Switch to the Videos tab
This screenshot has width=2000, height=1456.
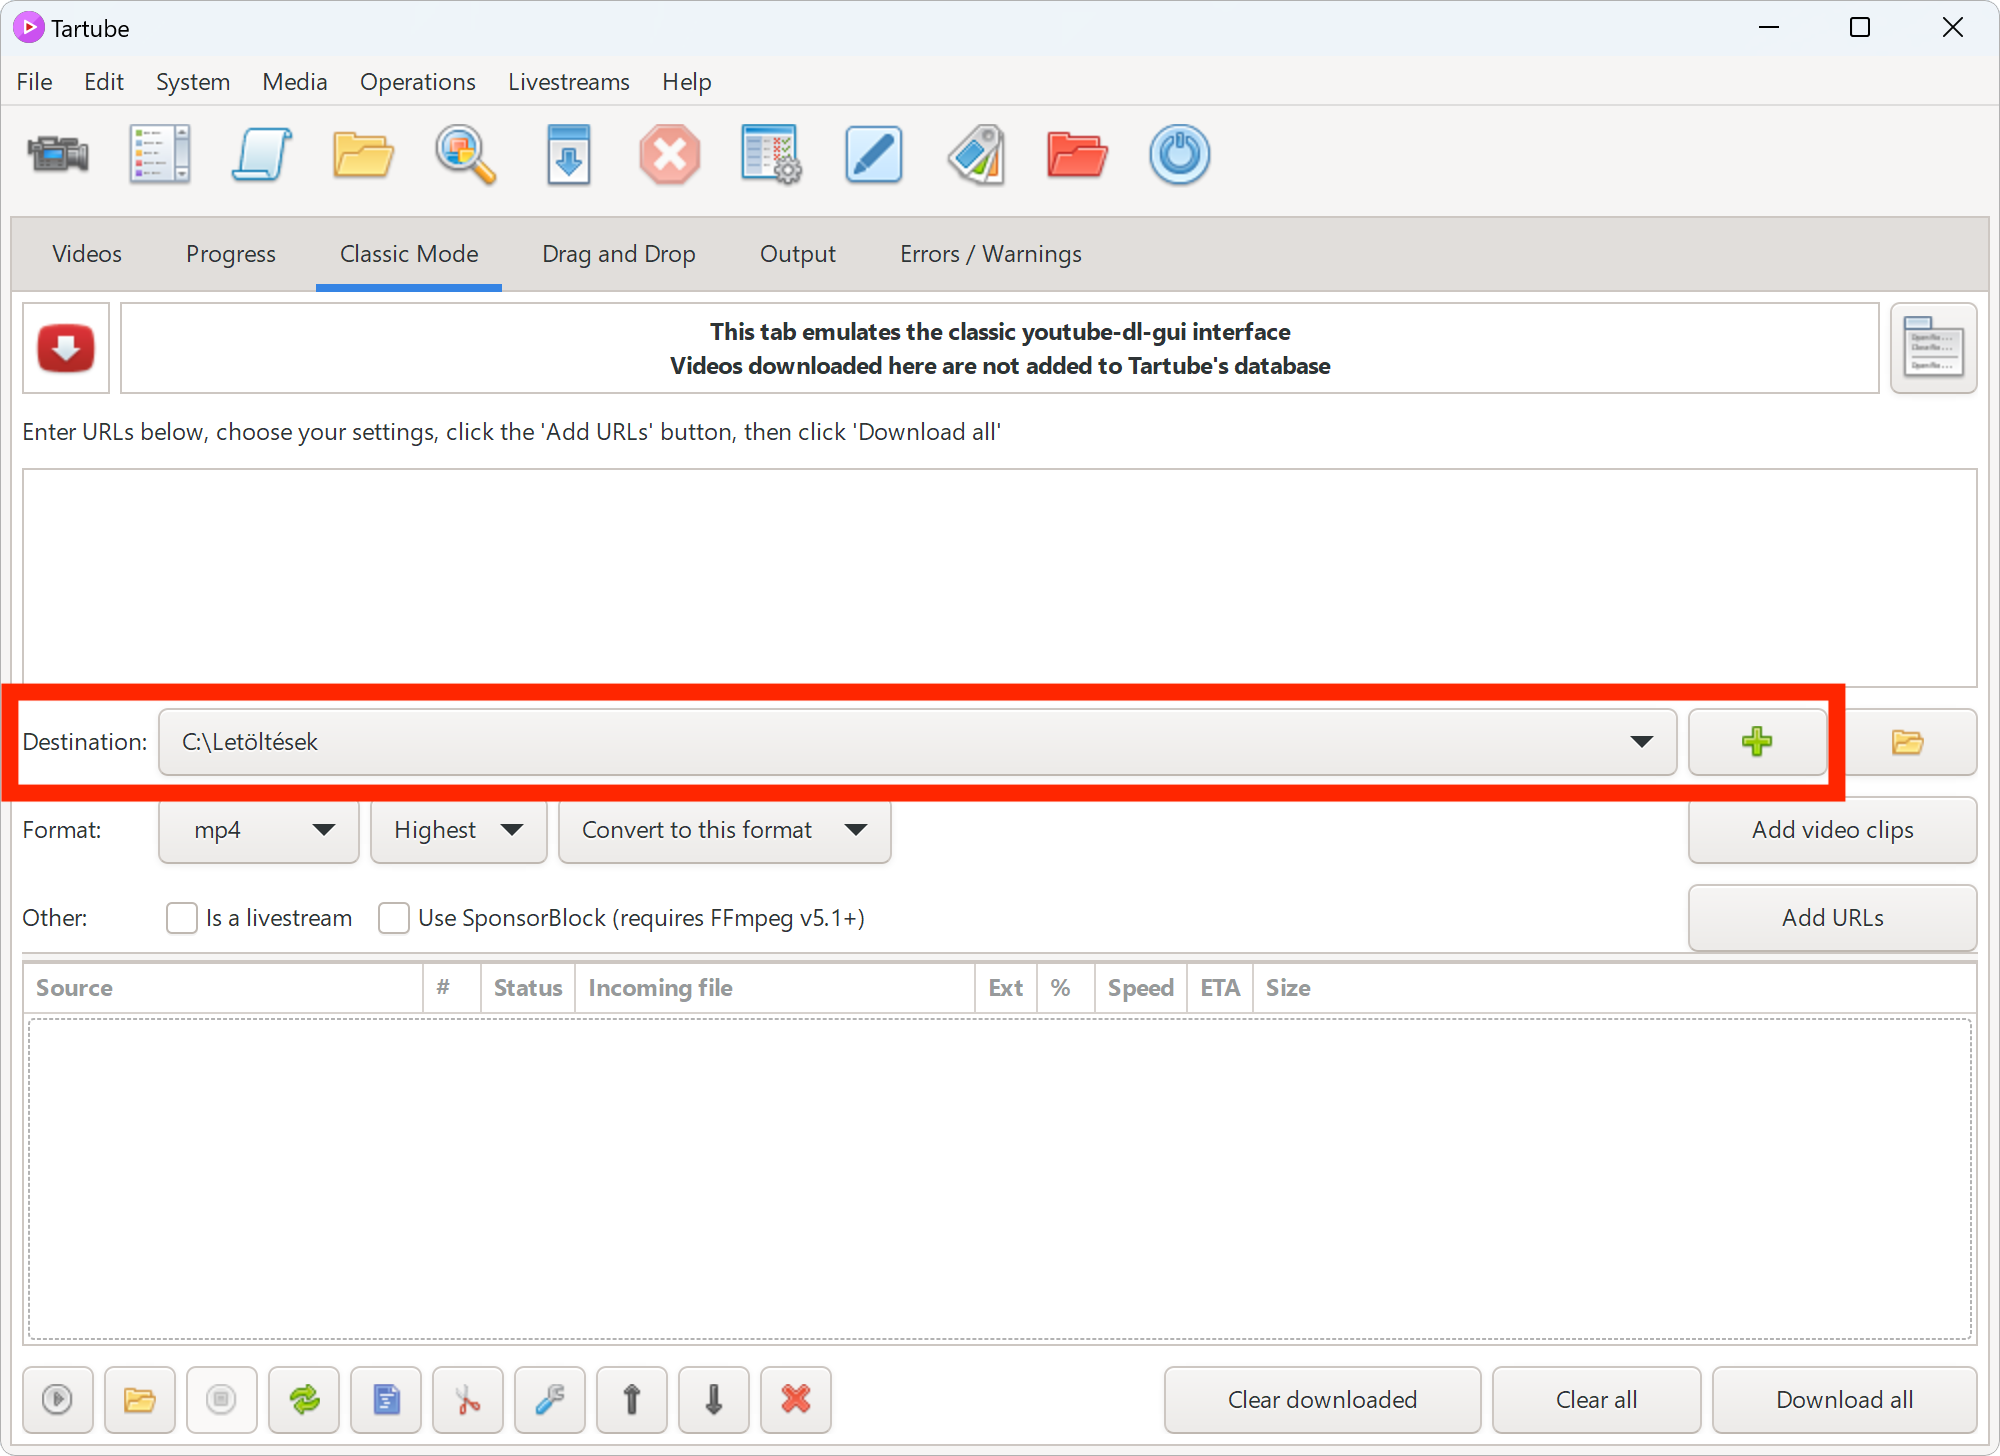pyautogui.click(x=87, y=253)
